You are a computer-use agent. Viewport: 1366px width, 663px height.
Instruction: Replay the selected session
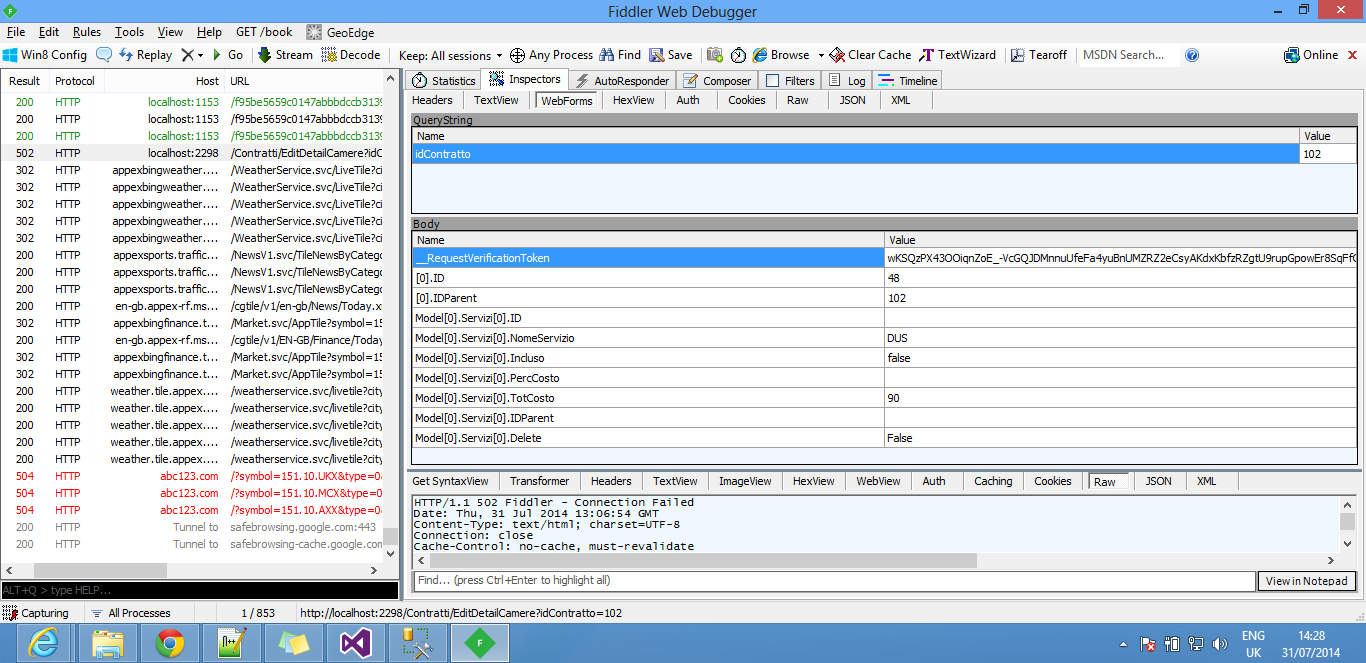(145, 55)
